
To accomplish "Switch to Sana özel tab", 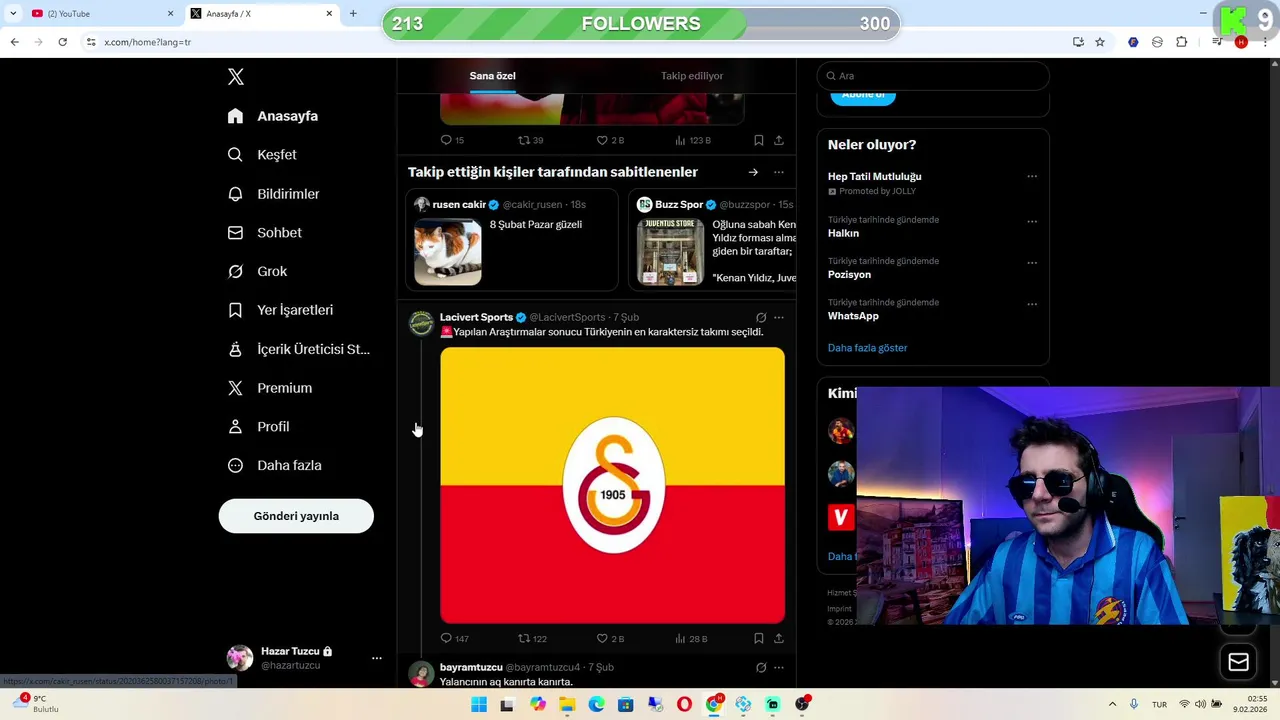I will (493, 76).
